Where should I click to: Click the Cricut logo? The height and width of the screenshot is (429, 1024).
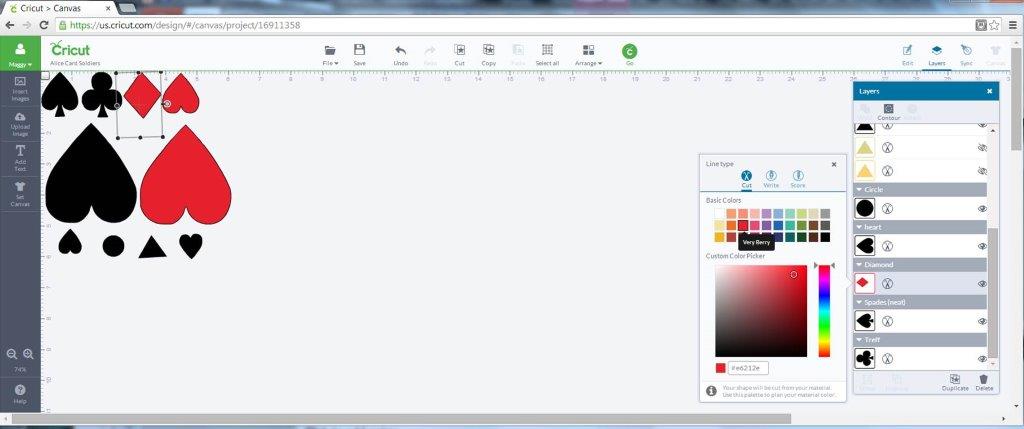[70, 49]
